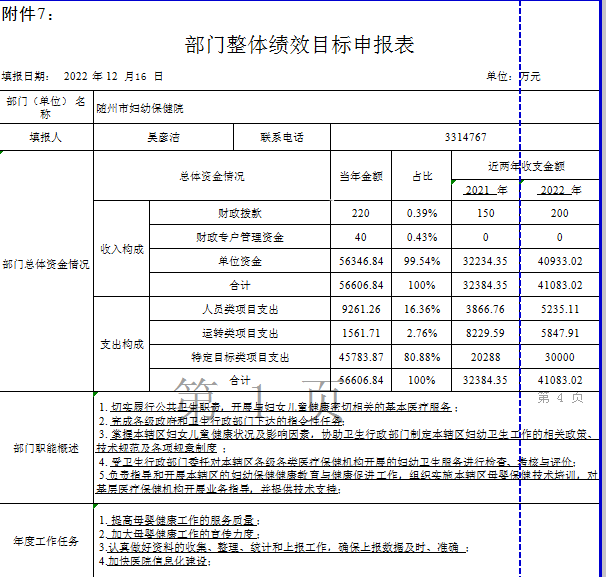Click the 运转类项目支出 row label
The width and height of the screenshot is (606, 577).
(x=240, y=333)
